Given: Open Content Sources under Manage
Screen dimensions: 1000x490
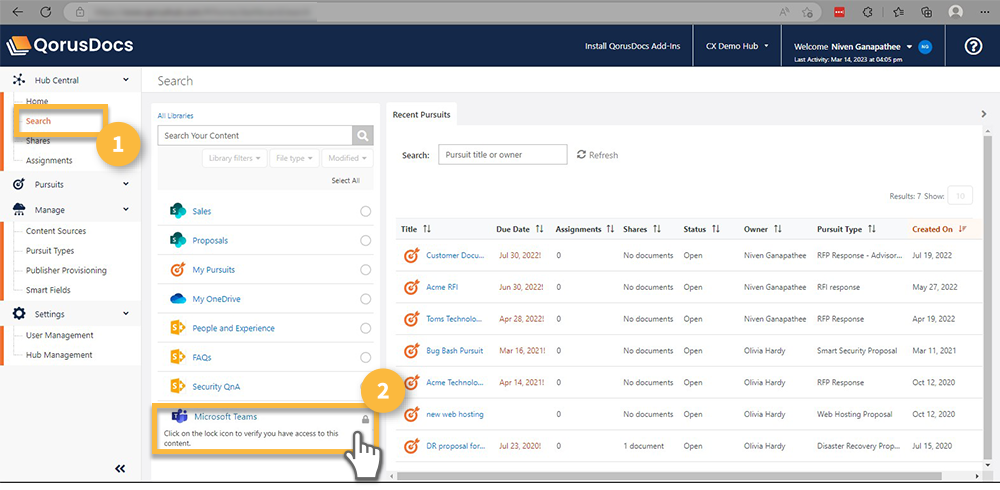Looking at the screenshot, I should (x=55, y=231).
